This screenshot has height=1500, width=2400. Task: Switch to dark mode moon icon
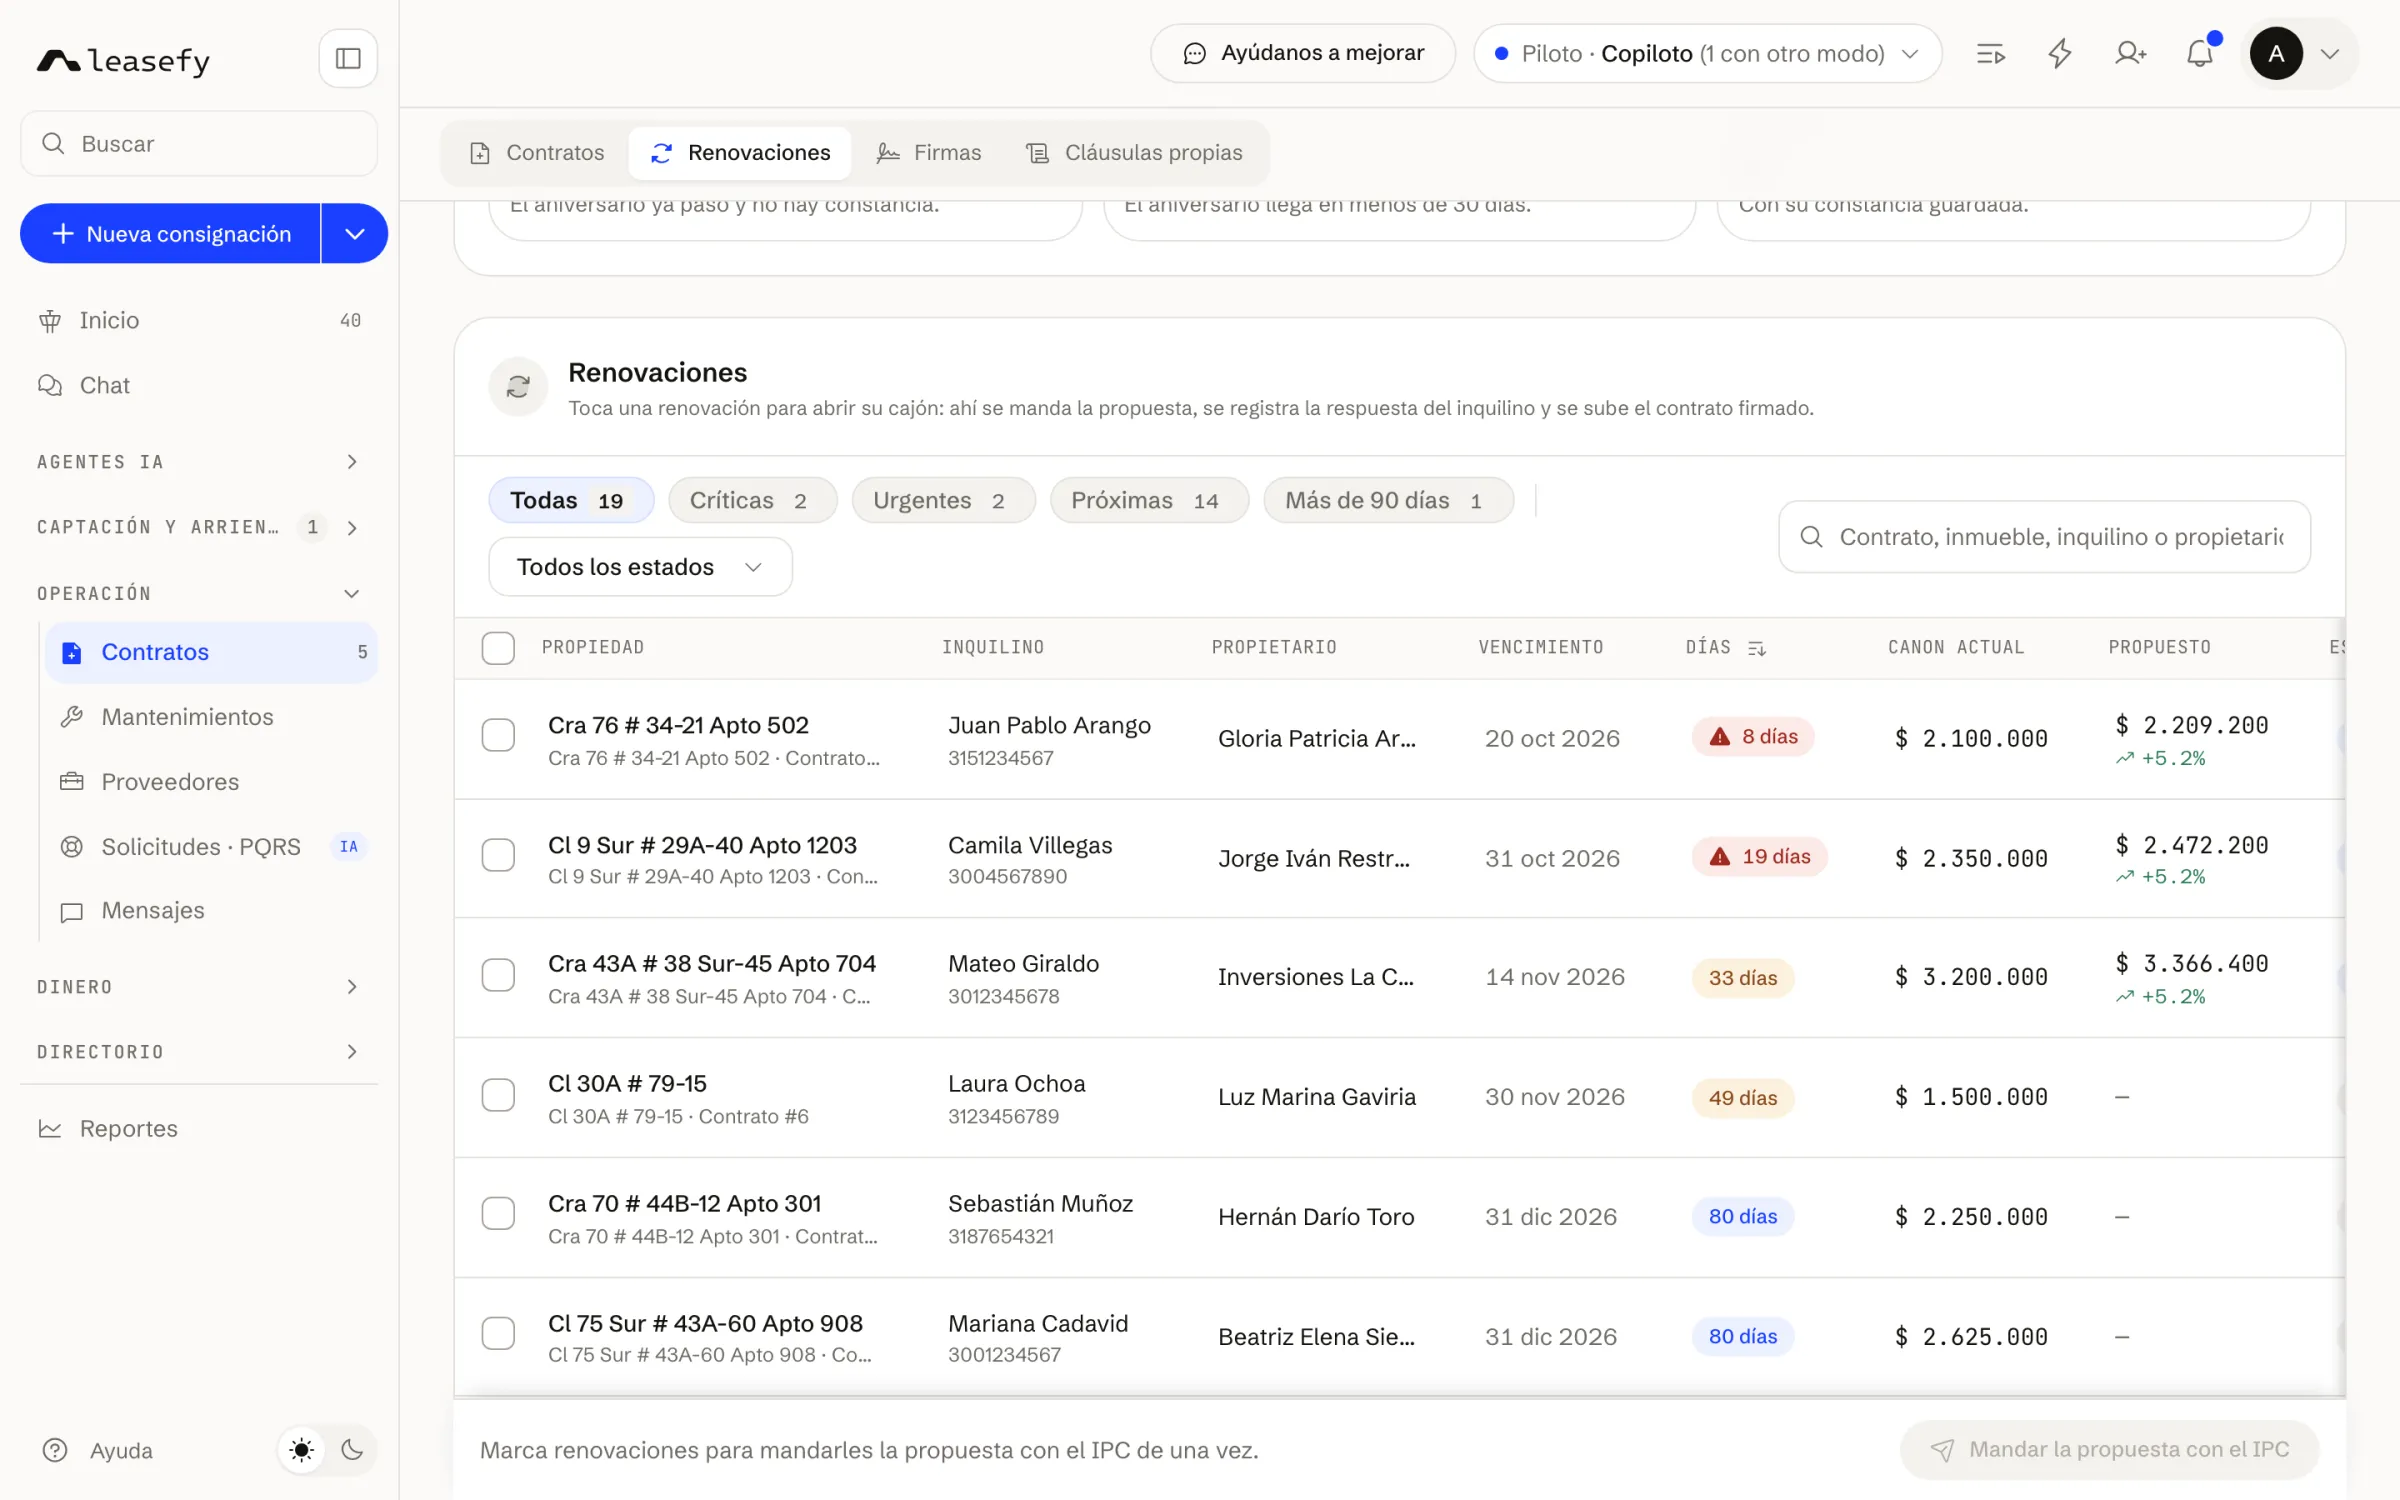[x=352, y=1450]
